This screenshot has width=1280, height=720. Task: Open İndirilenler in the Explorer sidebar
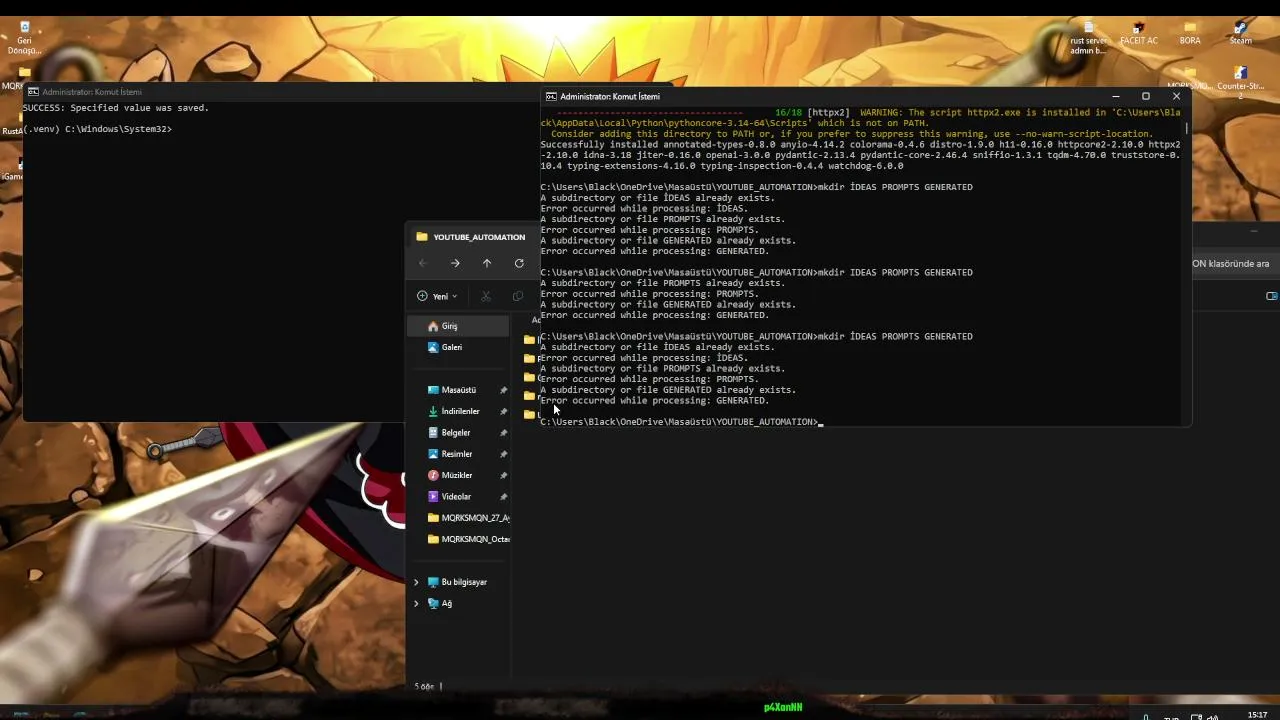click(x=459, y=411)
